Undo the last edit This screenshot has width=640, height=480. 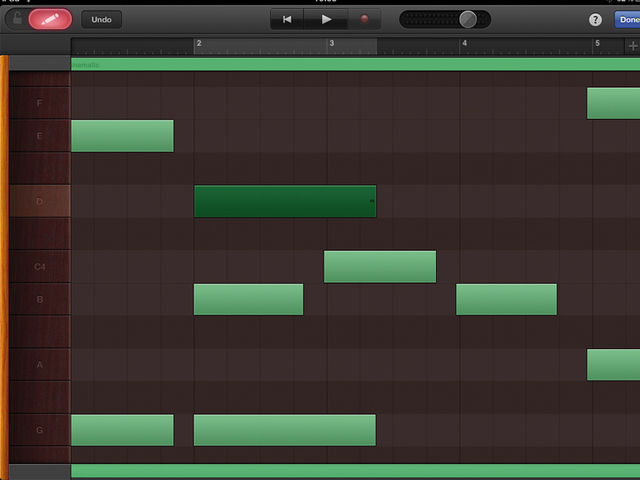[x=101, y=19]
